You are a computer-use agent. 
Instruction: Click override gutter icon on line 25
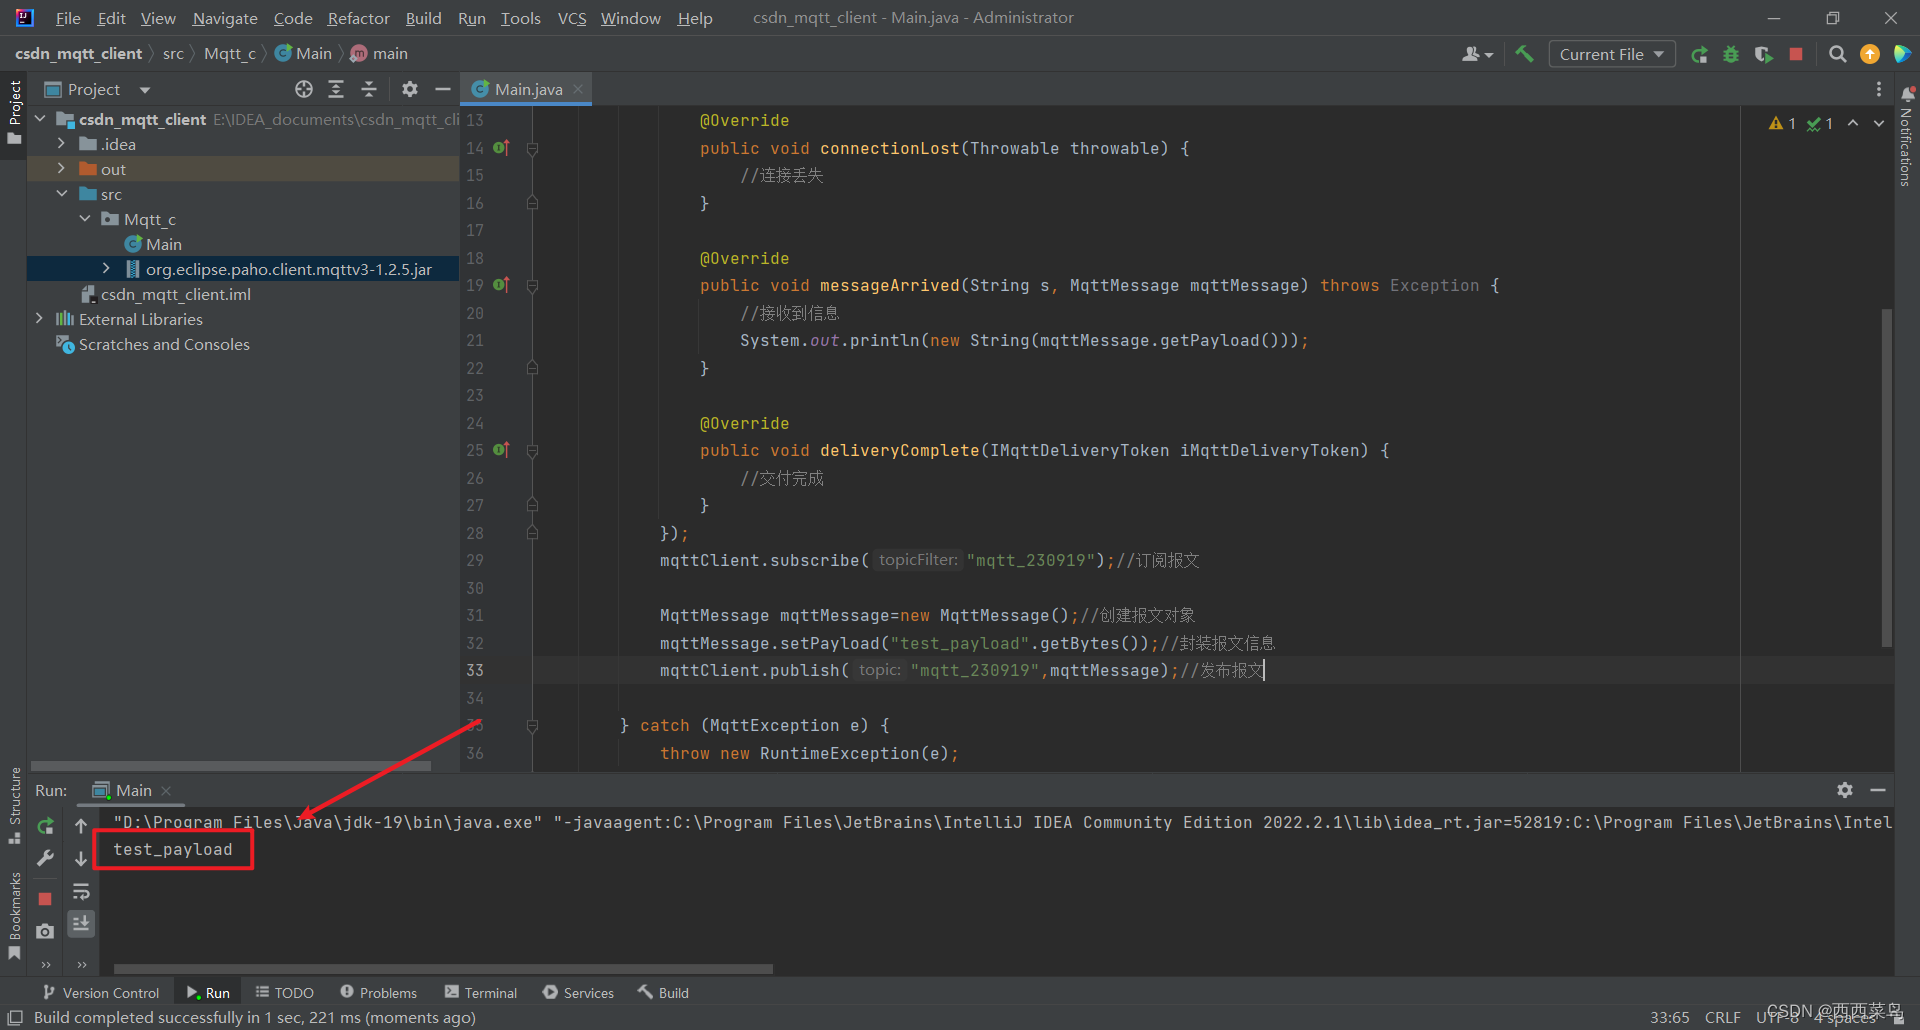(502, 450)
